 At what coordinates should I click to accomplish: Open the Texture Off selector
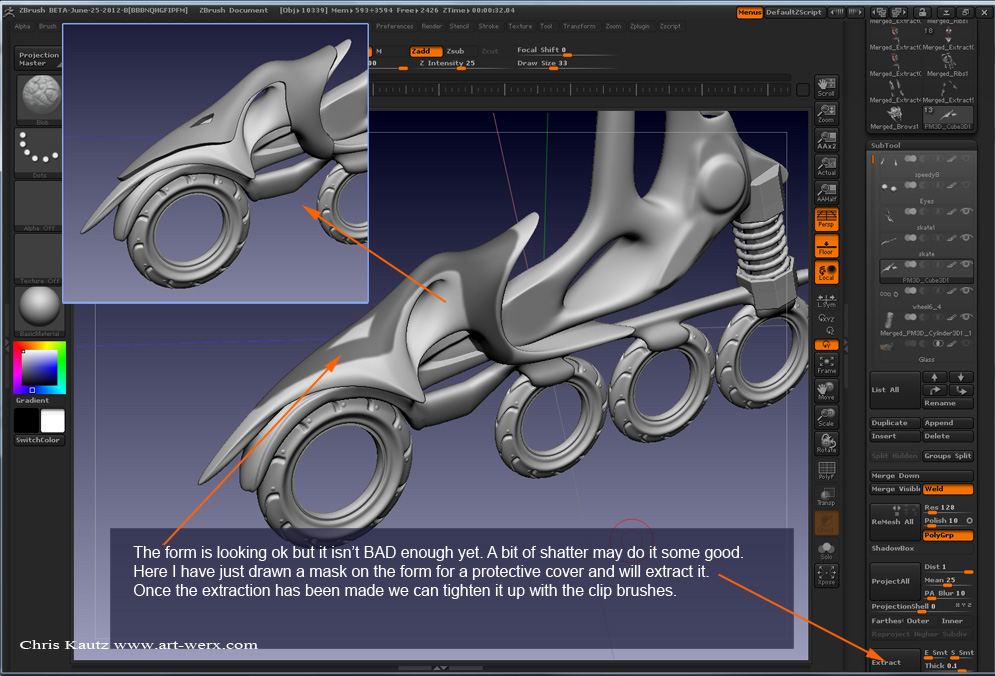tap(39, 259)
